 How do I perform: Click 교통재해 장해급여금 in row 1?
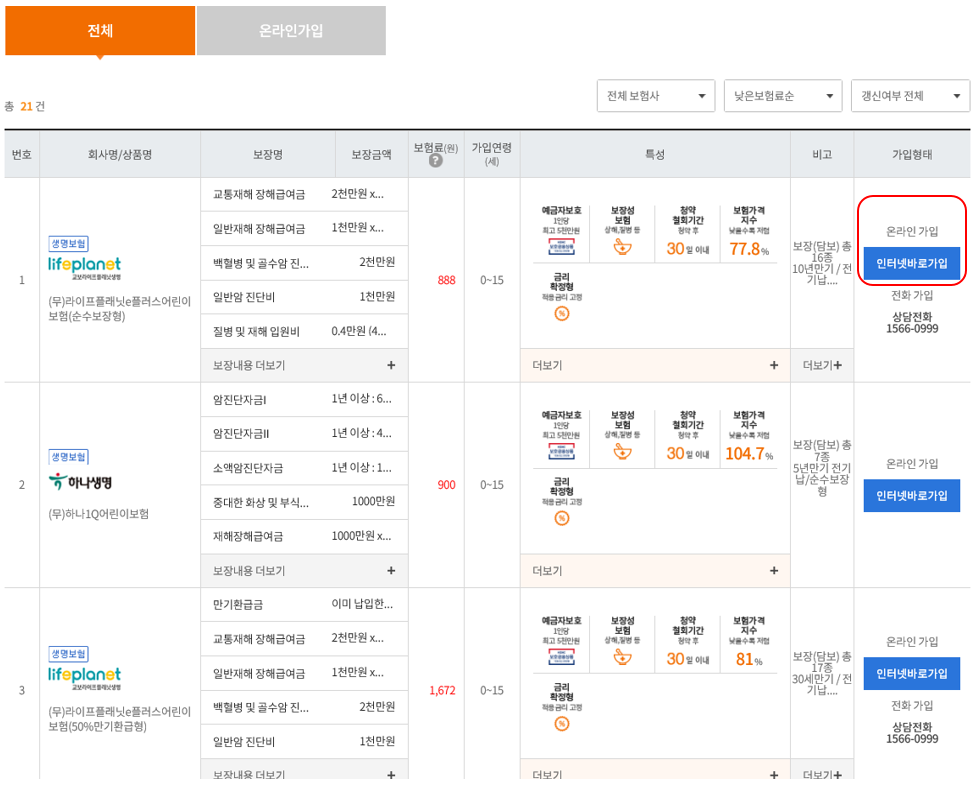304,194
